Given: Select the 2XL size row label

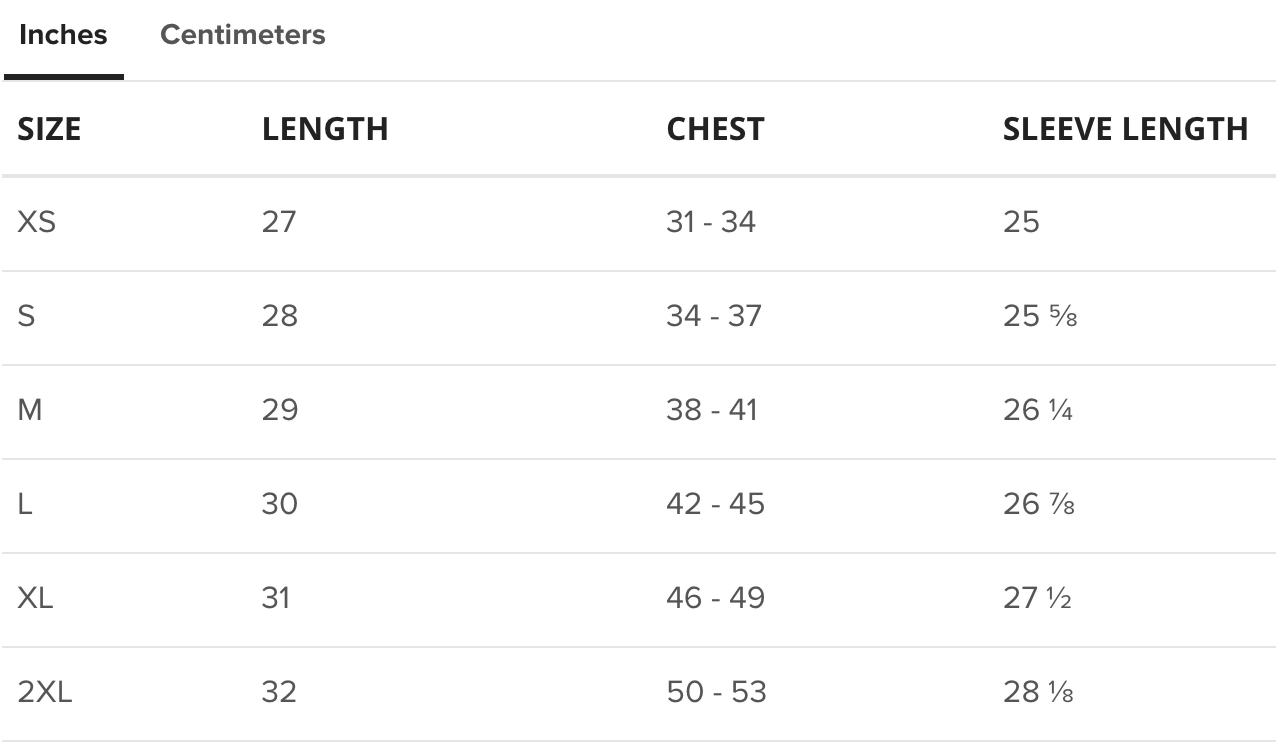Looking at the screenshot, I should click(45, 692).
